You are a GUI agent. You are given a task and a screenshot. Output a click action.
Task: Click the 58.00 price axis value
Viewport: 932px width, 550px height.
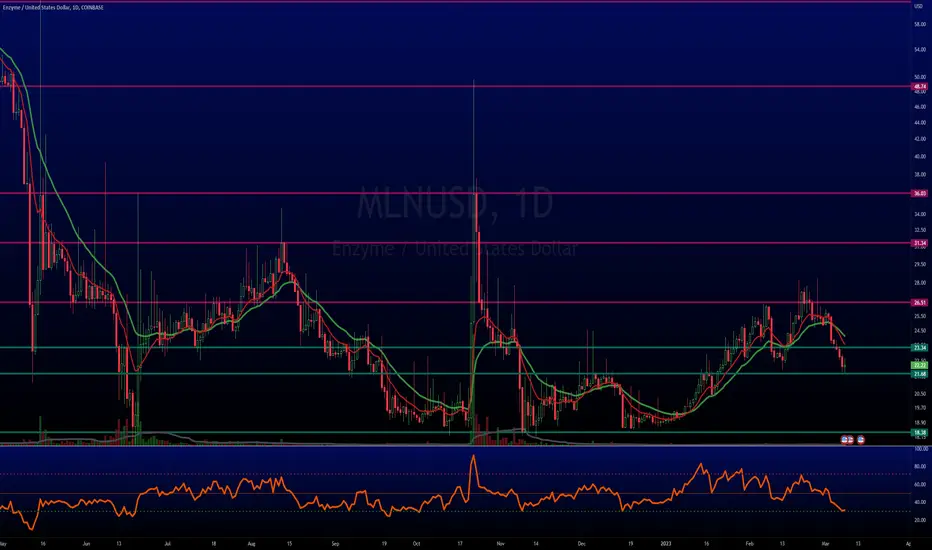point(920,24)
